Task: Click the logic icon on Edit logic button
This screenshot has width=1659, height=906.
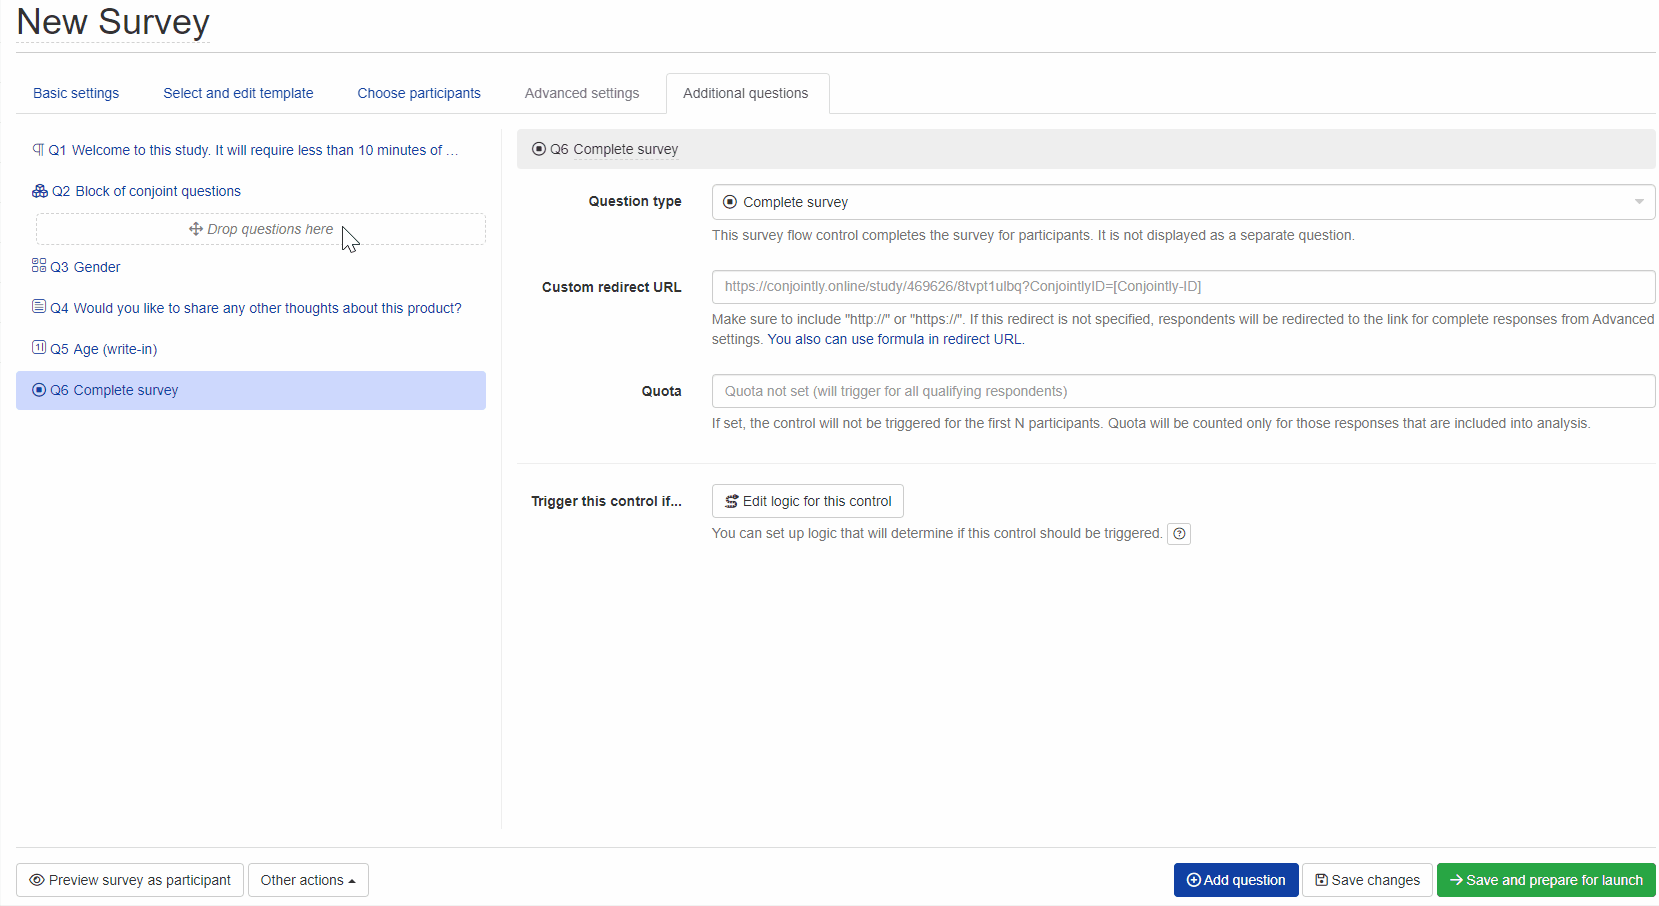Action: tap(731, 501)
